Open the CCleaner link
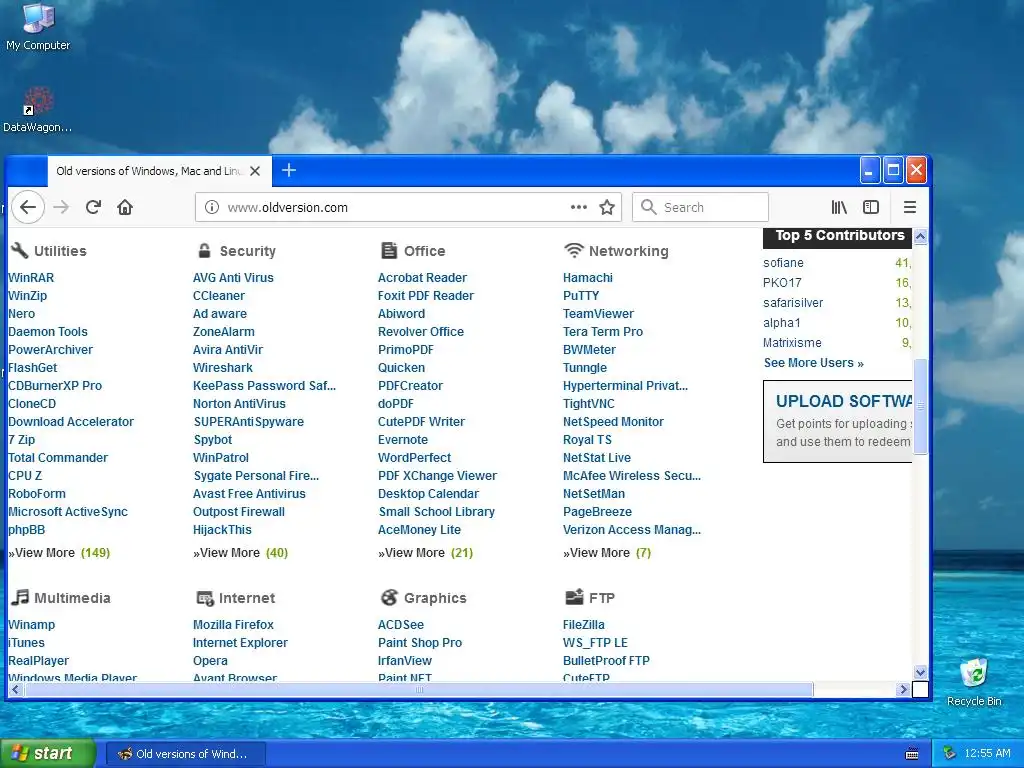The image size is (1024, 768). tap(219, 296)
